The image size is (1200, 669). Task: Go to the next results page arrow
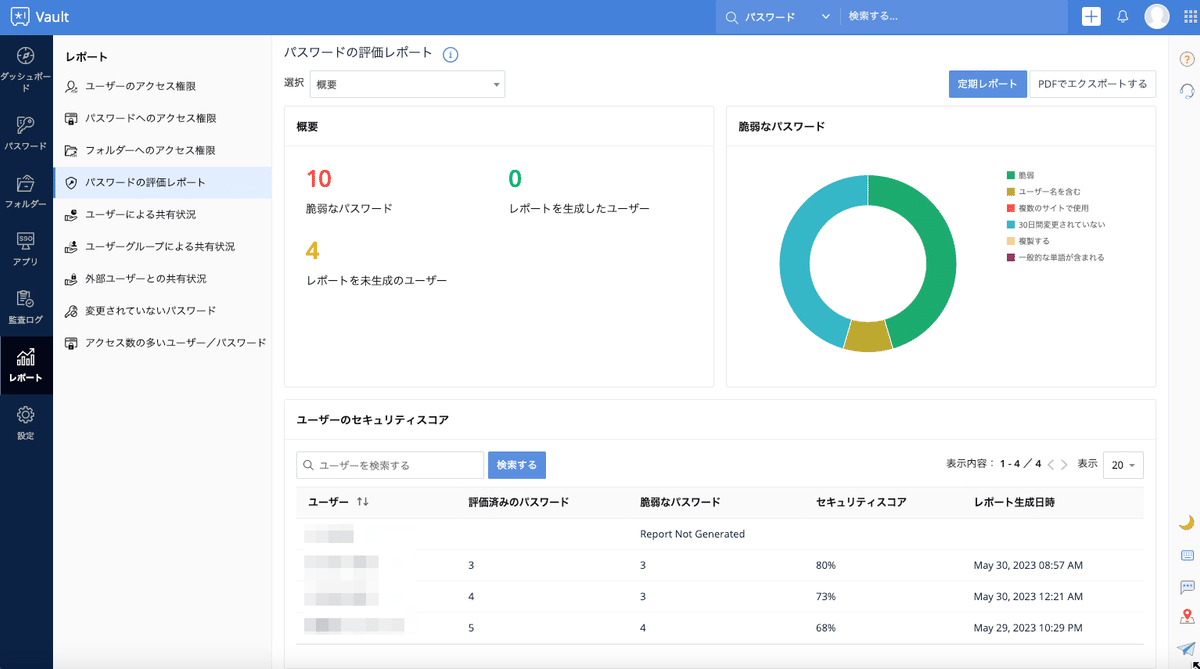point(1065,465)
